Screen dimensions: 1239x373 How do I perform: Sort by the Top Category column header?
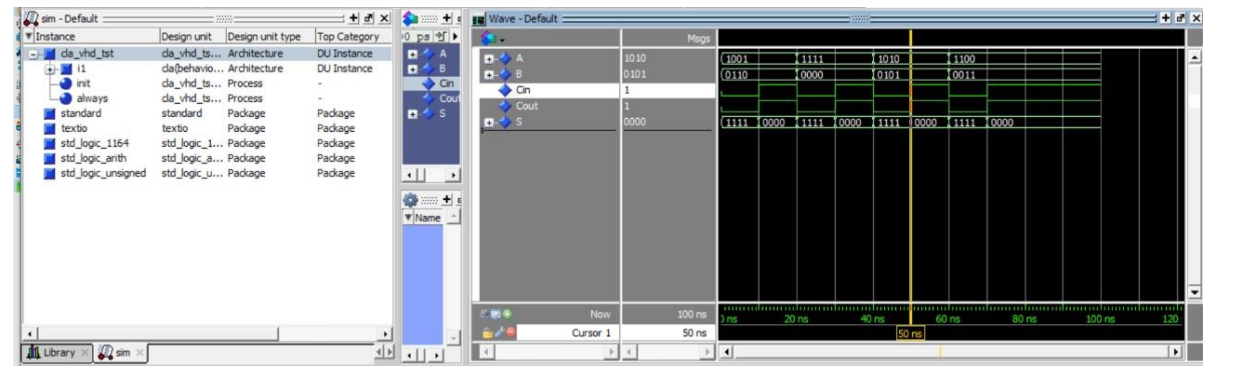[353, 36]
